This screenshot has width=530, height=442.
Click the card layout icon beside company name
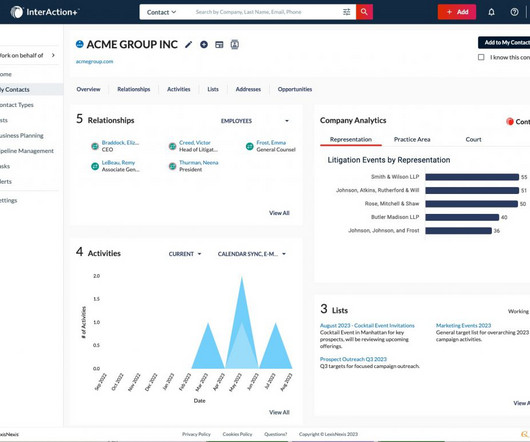219,45
